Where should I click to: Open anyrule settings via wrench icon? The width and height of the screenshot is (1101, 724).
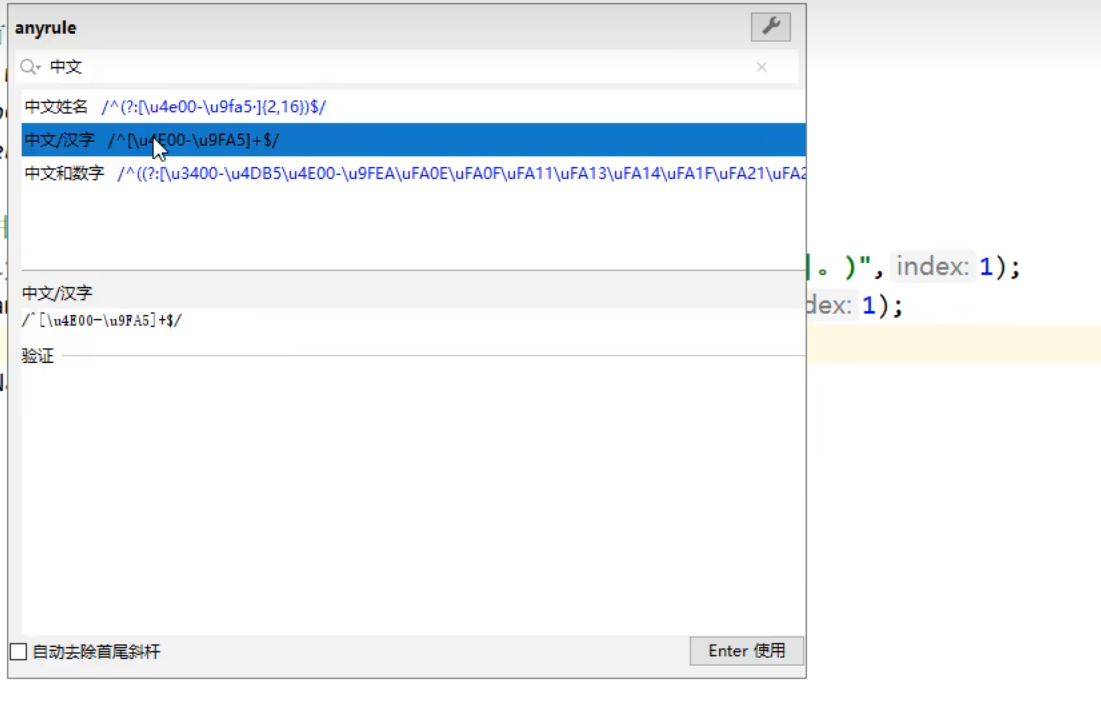coord(770,27)
